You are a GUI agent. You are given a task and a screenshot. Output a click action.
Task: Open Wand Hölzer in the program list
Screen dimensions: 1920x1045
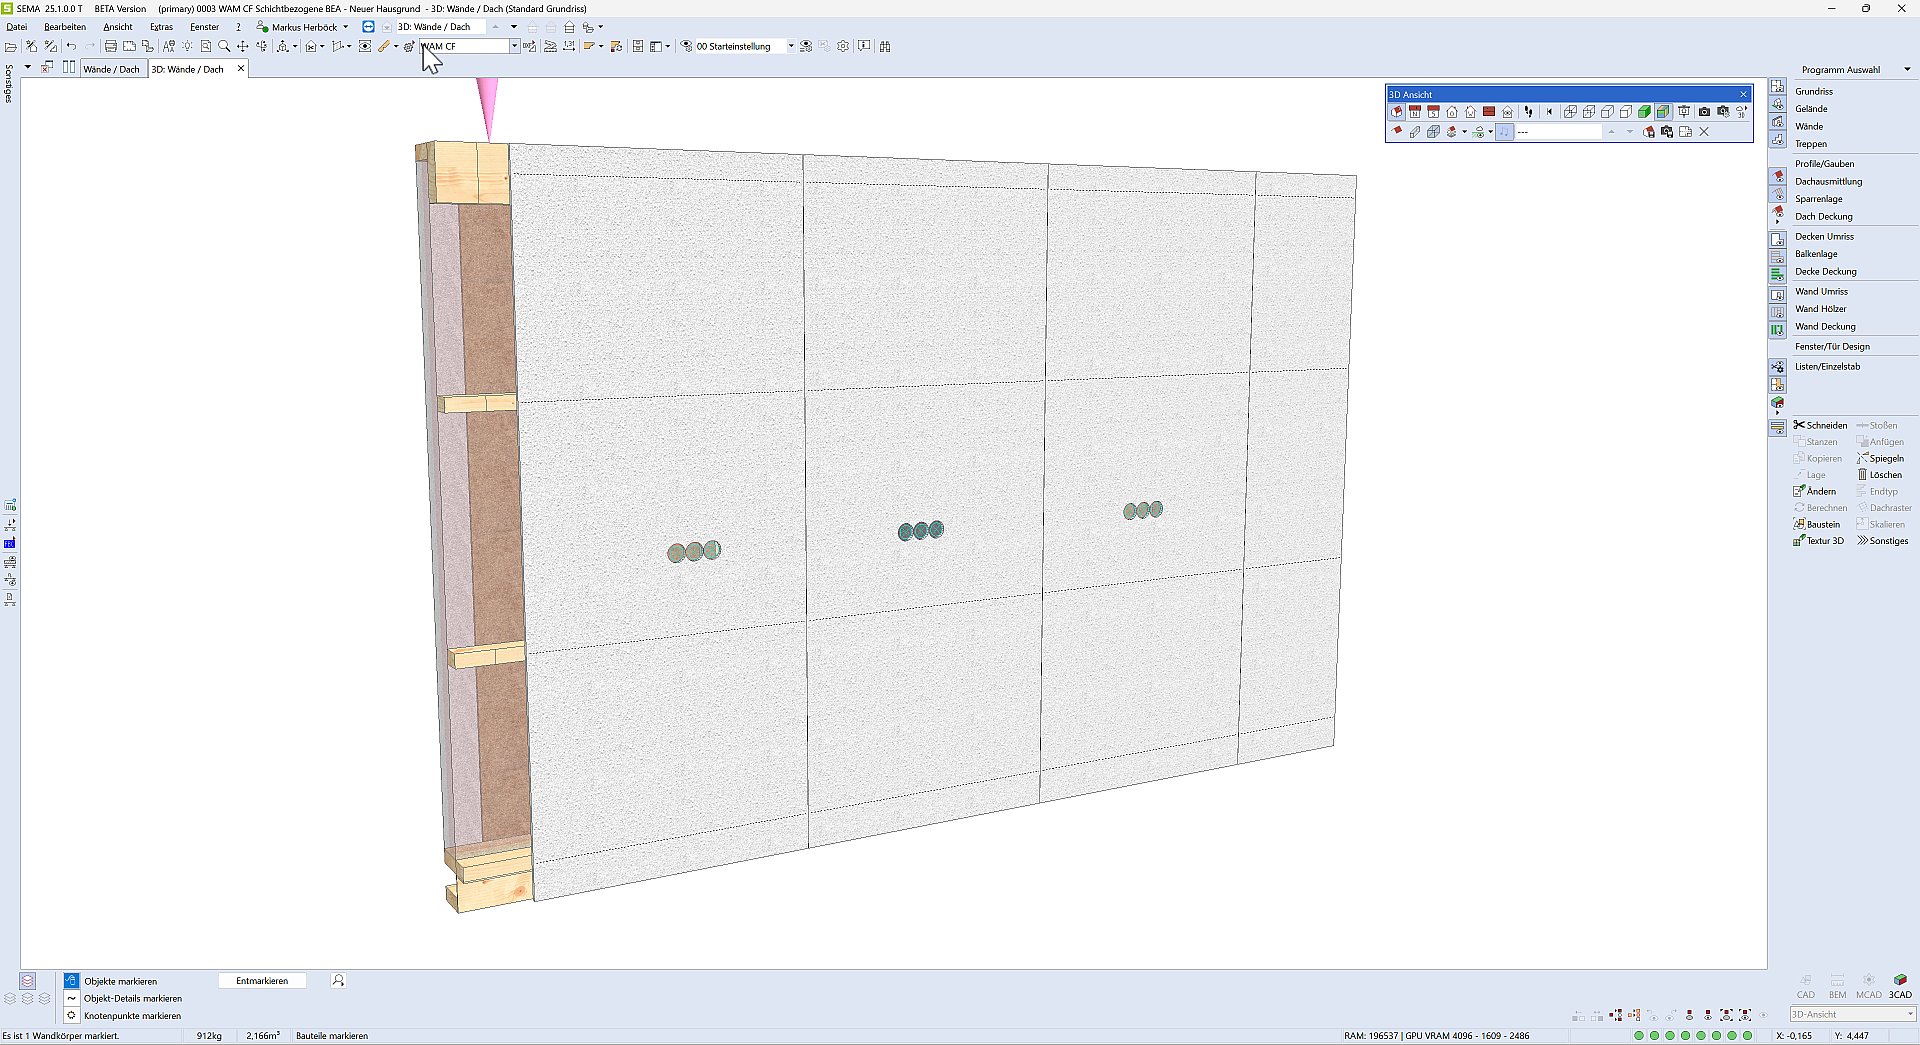(1820, 309)
